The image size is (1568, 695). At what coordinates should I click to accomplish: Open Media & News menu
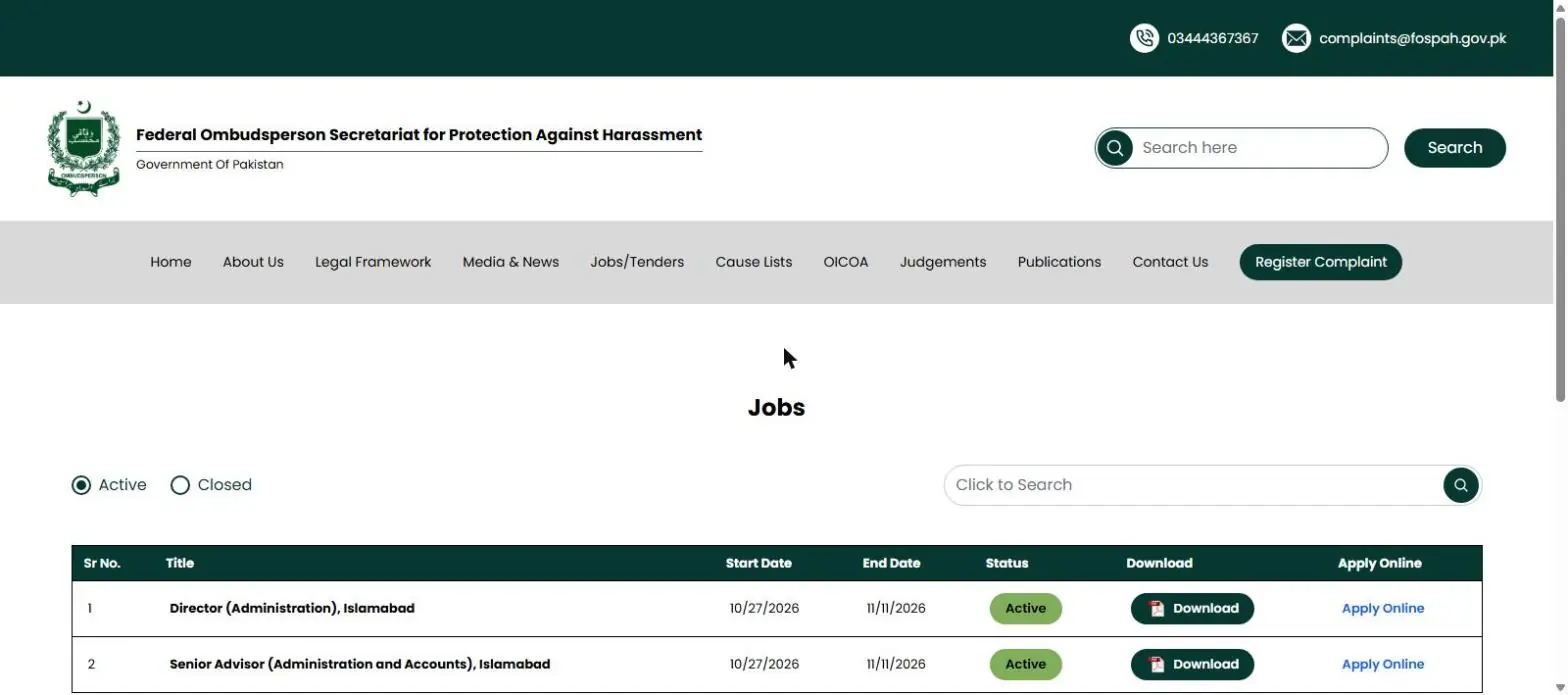511,262
